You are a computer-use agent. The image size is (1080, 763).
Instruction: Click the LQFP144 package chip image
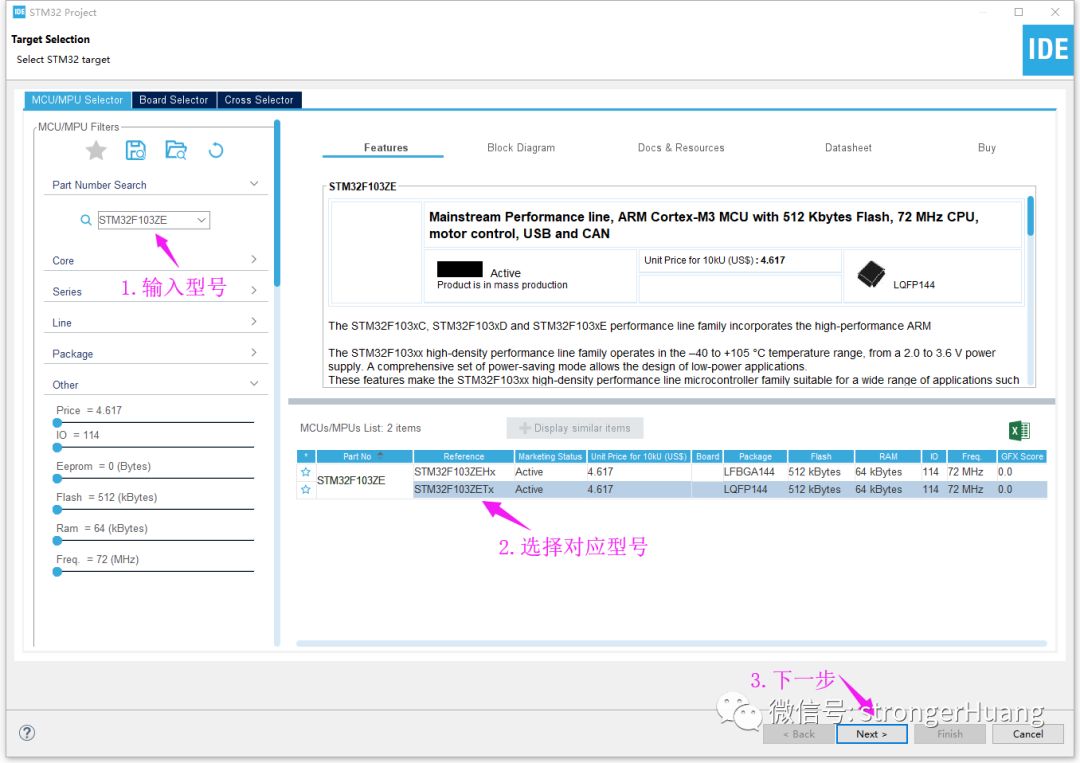[x=871, y=274]
